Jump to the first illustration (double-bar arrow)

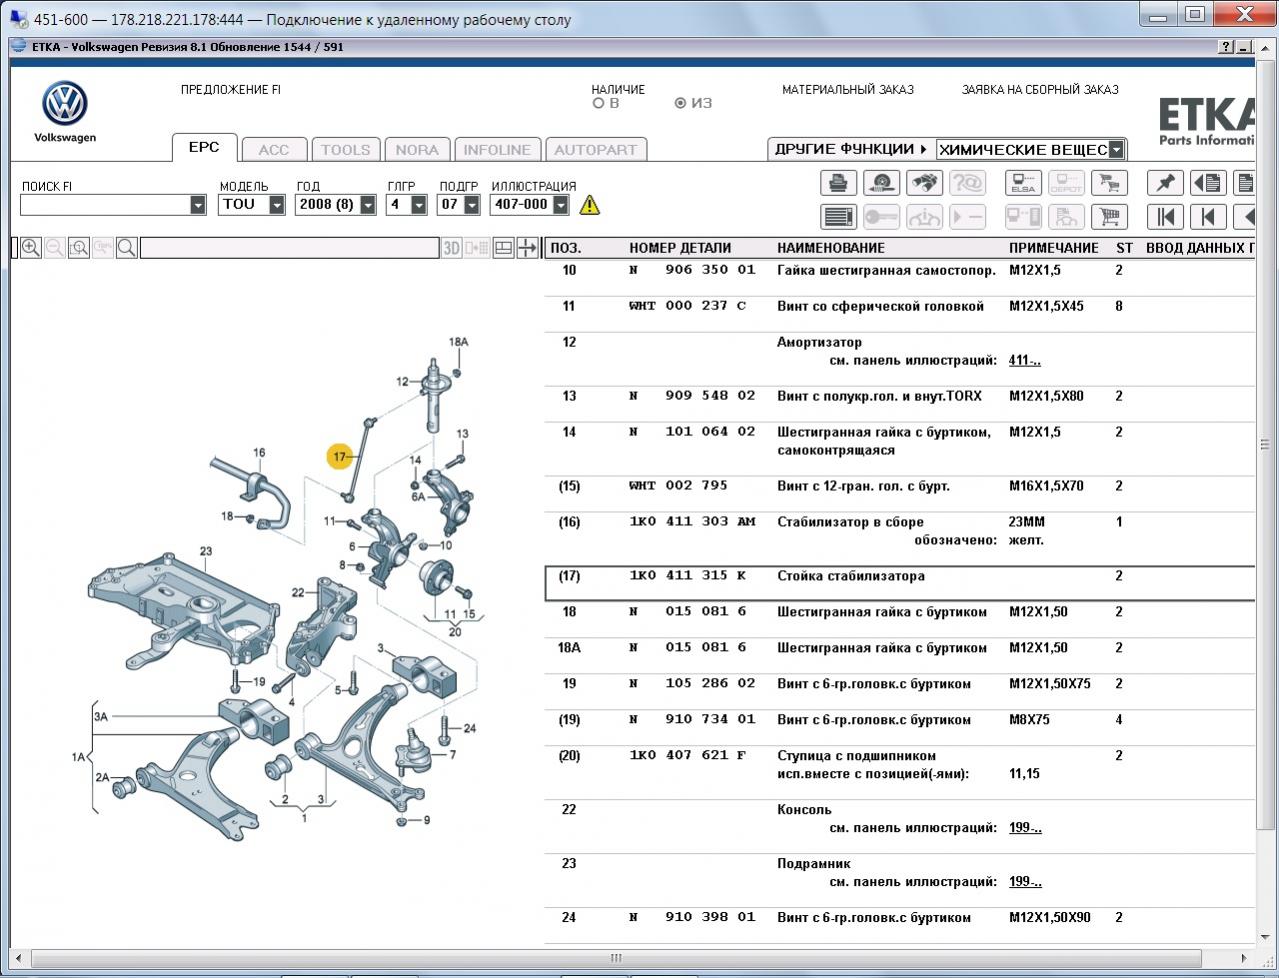[1165, 216]
